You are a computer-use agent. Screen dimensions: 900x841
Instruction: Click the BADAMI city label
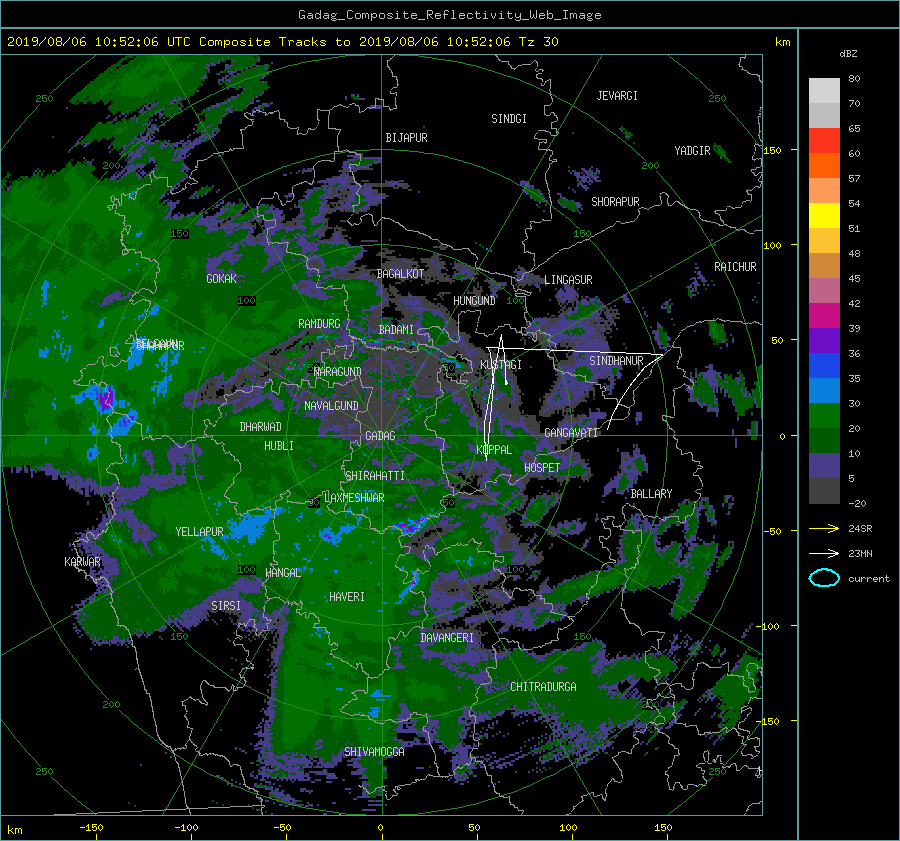(396, 330)
